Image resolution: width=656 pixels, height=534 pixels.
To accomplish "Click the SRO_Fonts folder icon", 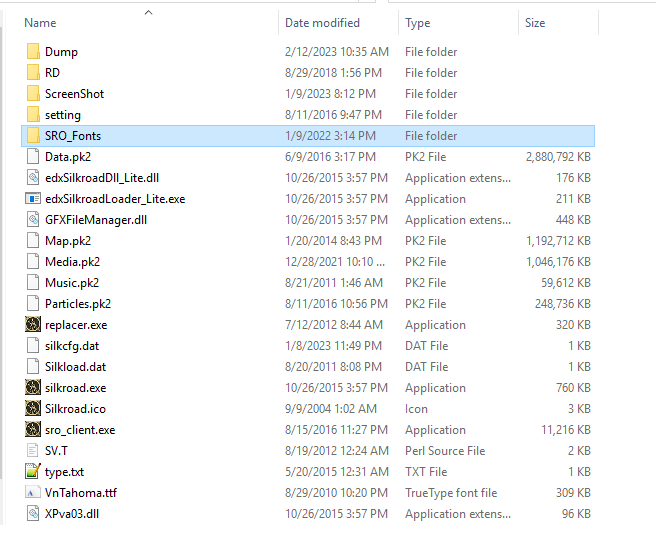I will pos(33,136).
